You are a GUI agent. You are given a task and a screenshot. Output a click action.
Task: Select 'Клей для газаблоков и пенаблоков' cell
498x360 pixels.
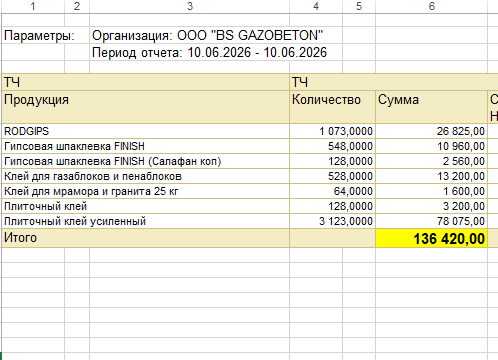pyautogui.click(x=146, y=176)
